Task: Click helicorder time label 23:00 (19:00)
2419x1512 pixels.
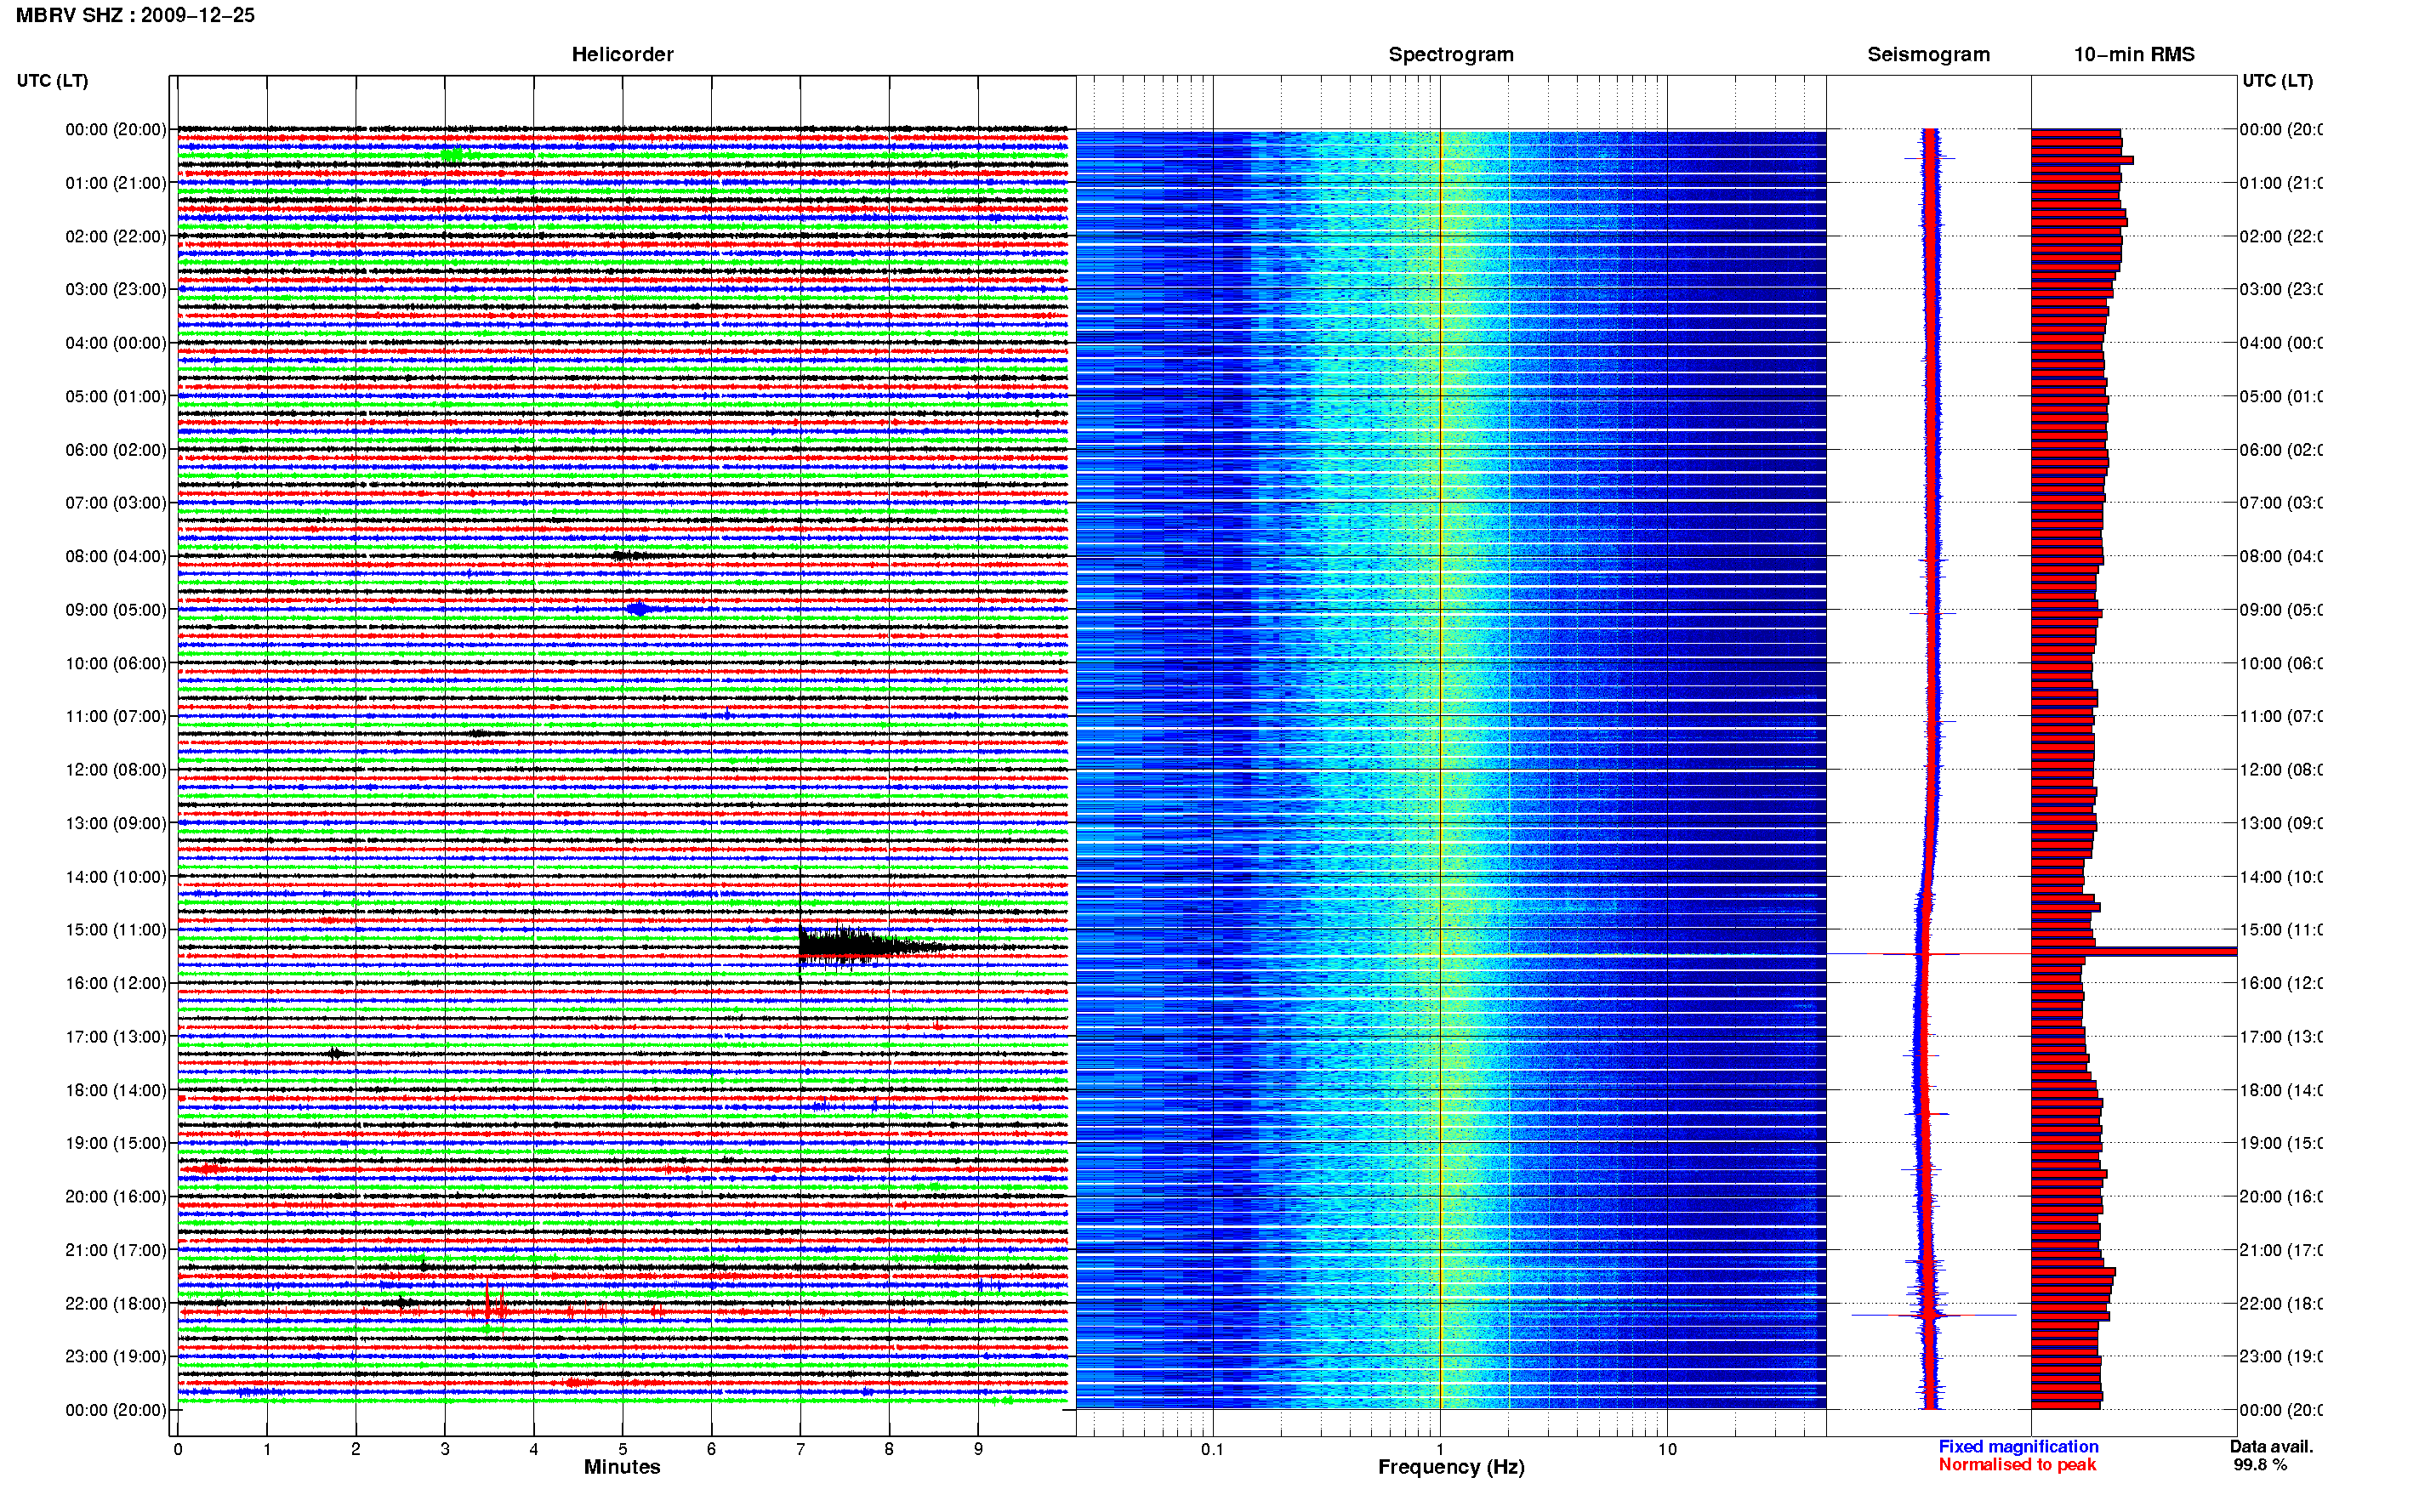Action: [x=116, y=1357]
